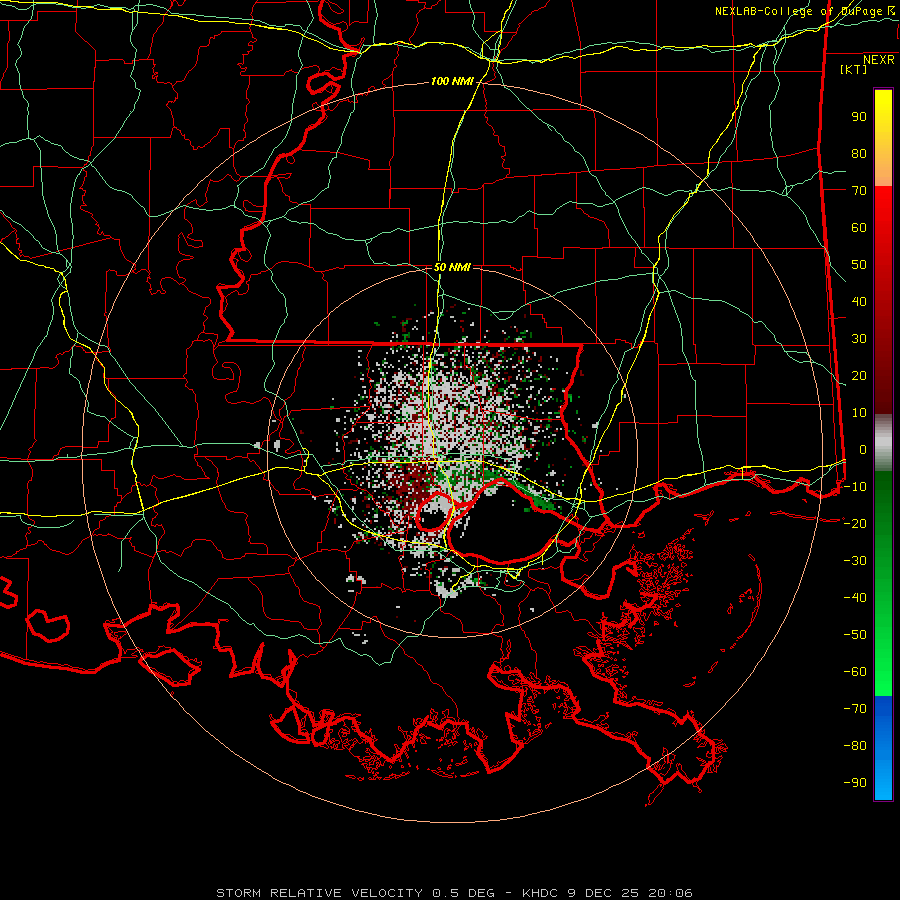Click the 10 value on velocity scale
This screenshot has width=900, height=900.
pos(859,413)
